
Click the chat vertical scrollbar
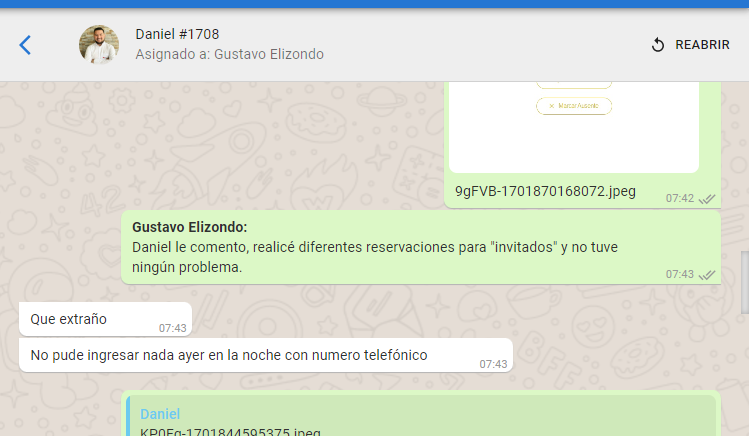click(744, 270)
